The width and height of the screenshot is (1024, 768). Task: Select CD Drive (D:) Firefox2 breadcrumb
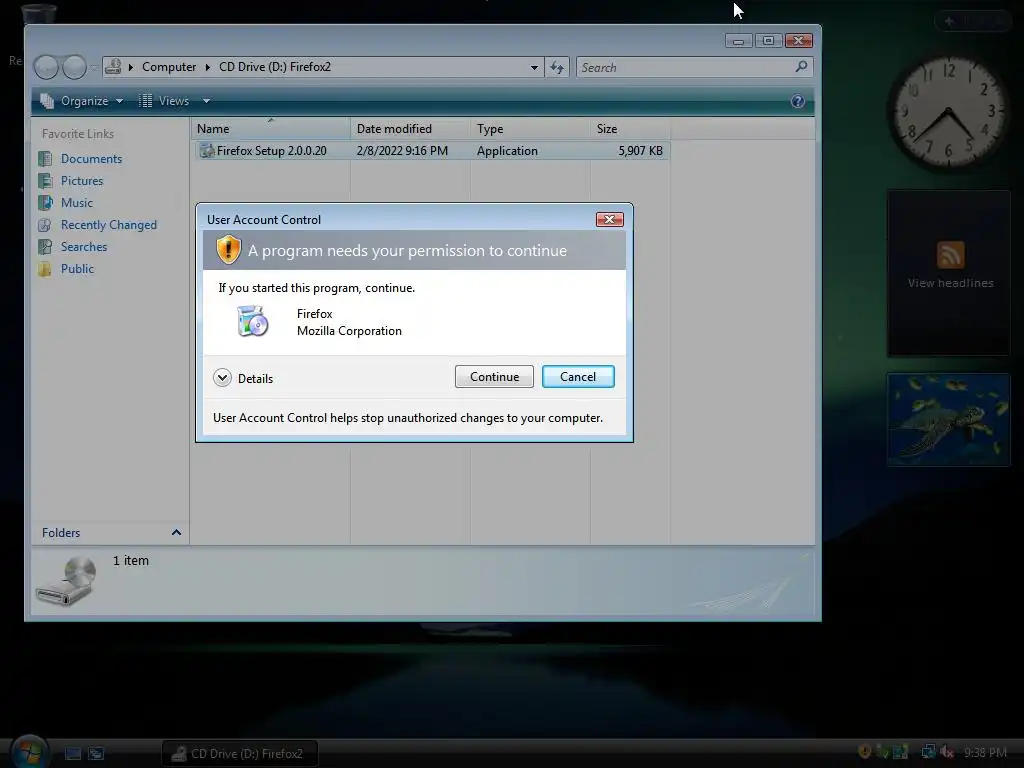pos(275,67)
